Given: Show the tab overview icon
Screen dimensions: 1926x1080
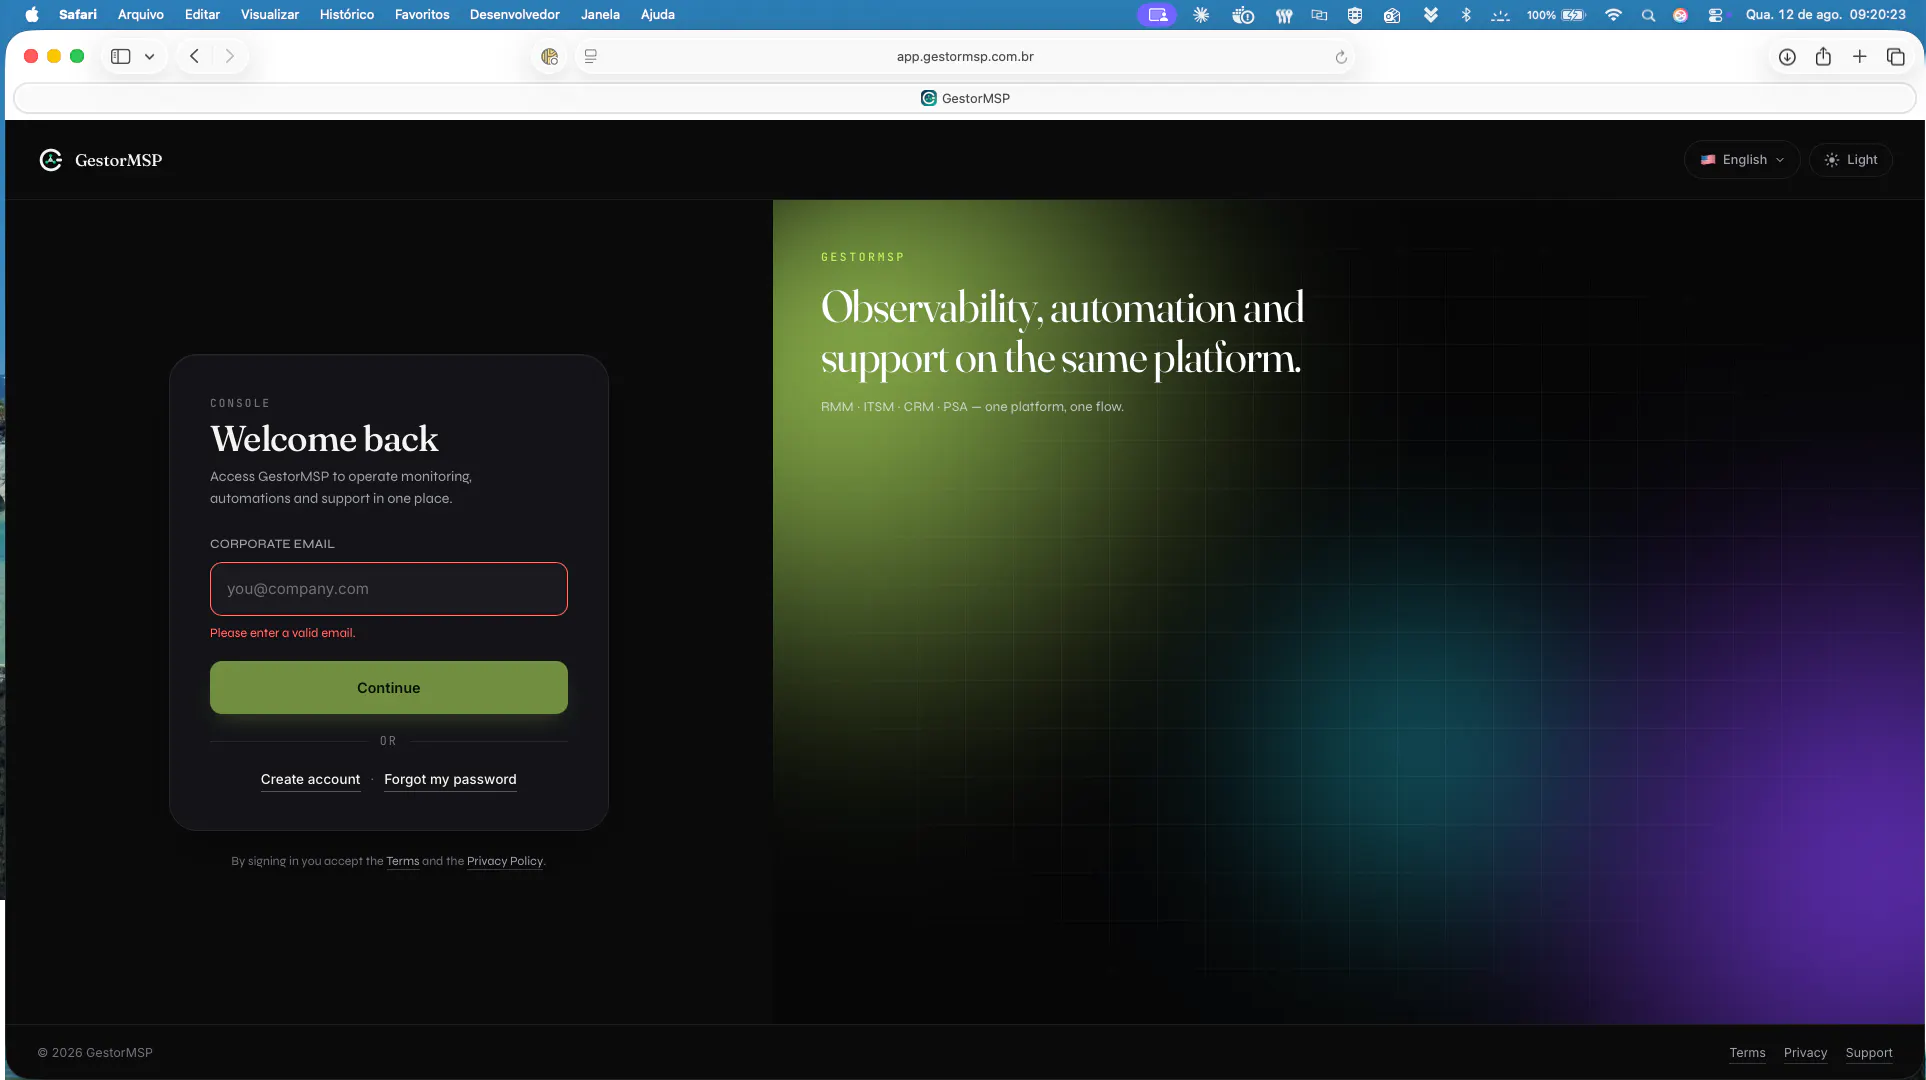Looking at the screenshot, I should pyautogui.click(x=1895, y=56).
